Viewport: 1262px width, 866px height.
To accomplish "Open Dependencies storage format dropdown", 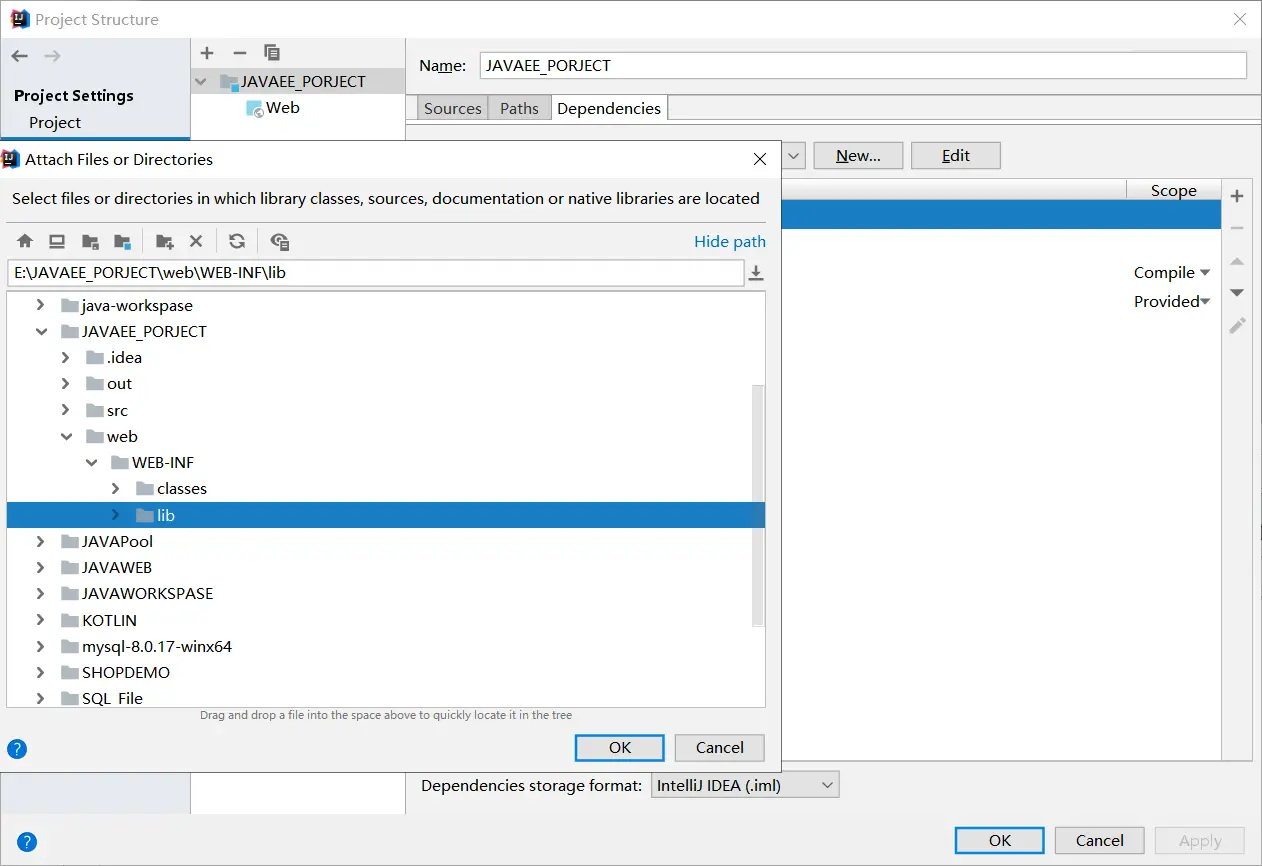I will coord(745,785).
